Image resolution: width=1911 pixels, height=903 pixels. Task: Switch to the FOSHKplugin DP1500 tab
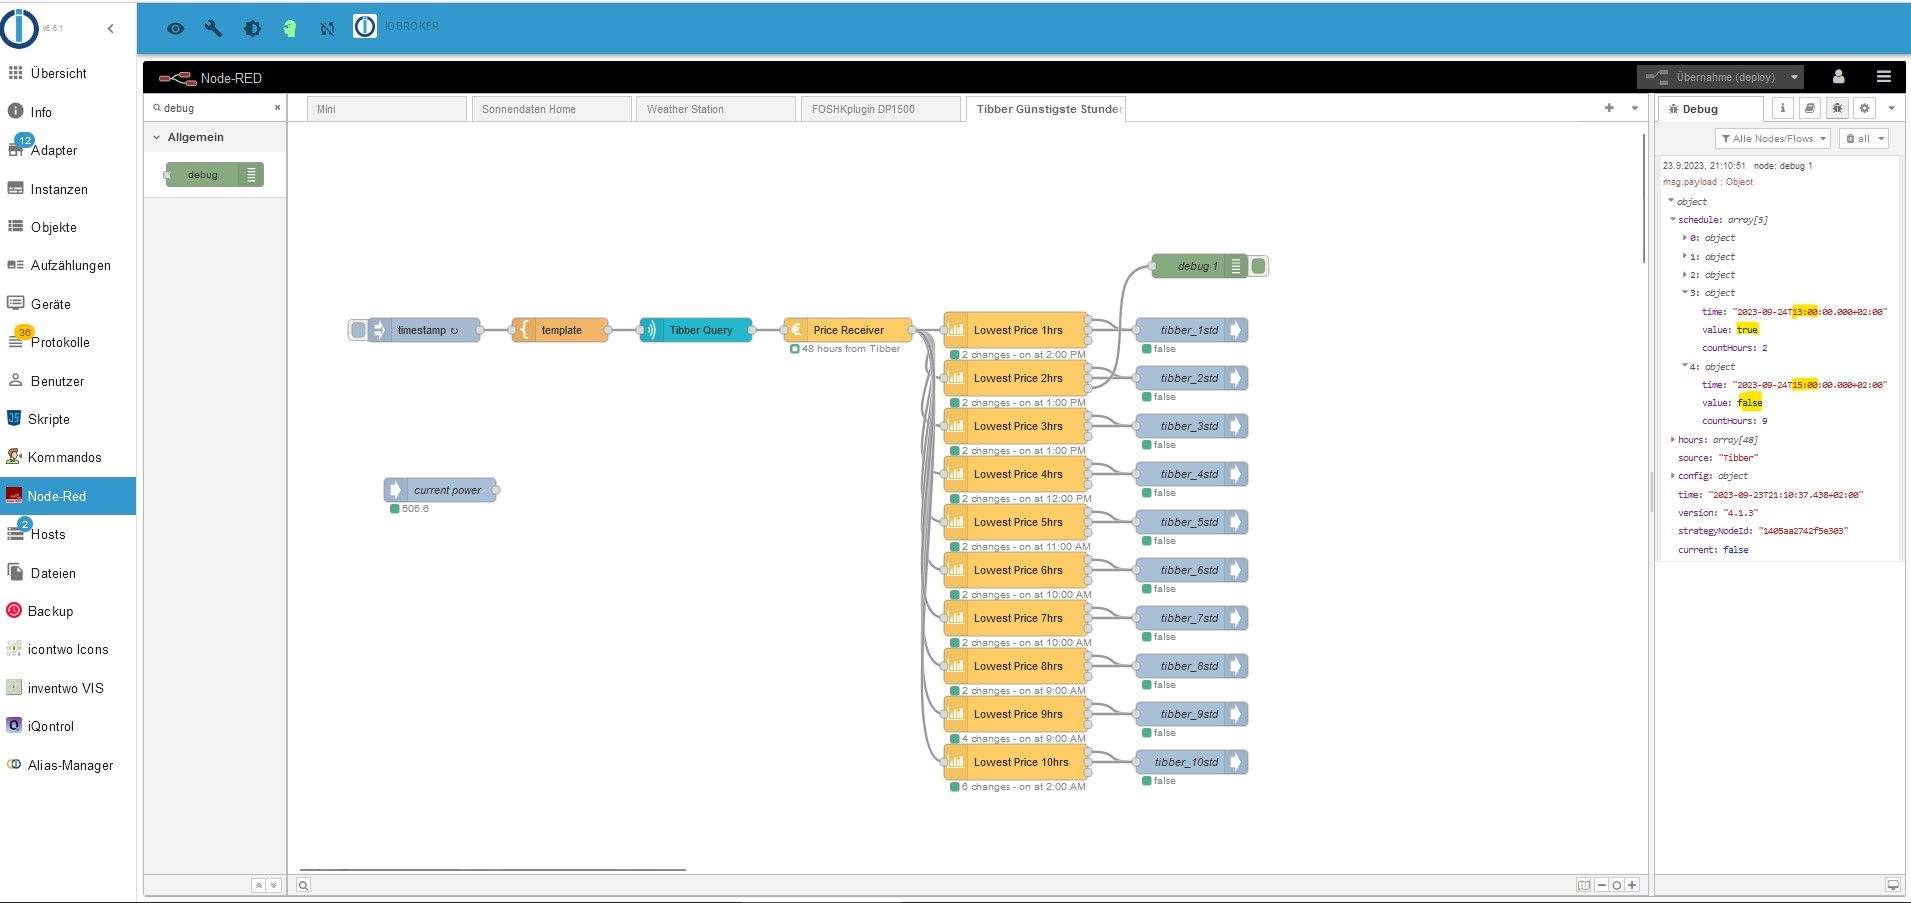pos(882,109)
